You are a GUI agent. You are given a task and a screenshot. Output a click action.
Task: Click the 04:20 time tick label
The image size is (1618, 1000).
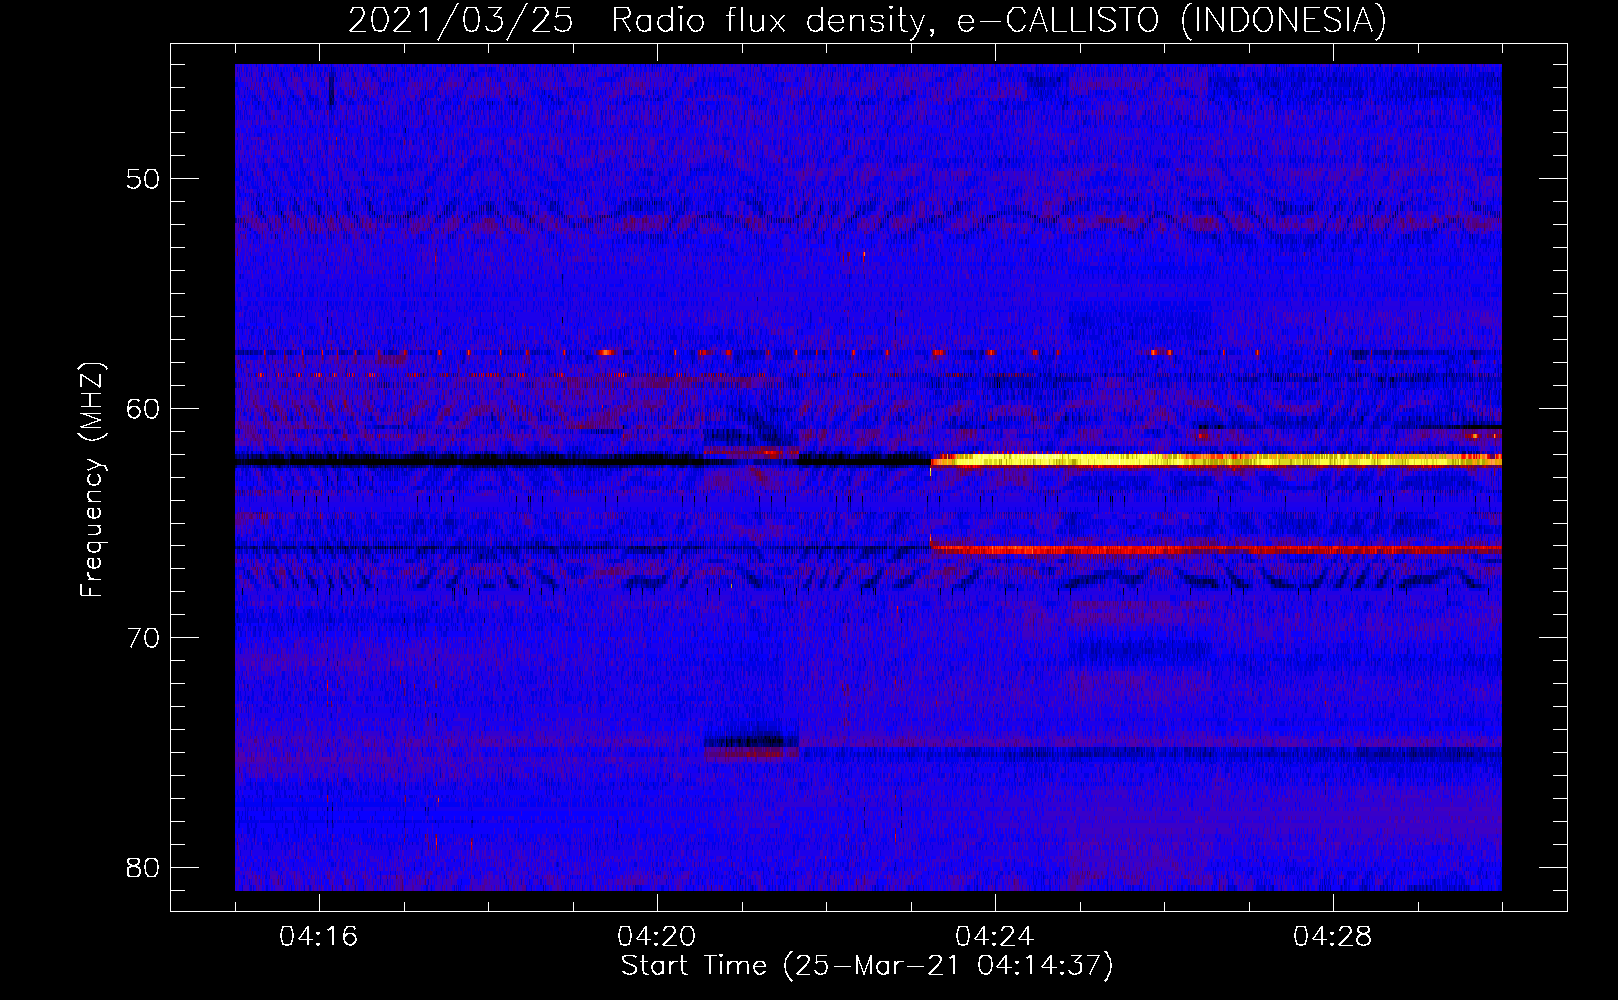tap(657, 937)
